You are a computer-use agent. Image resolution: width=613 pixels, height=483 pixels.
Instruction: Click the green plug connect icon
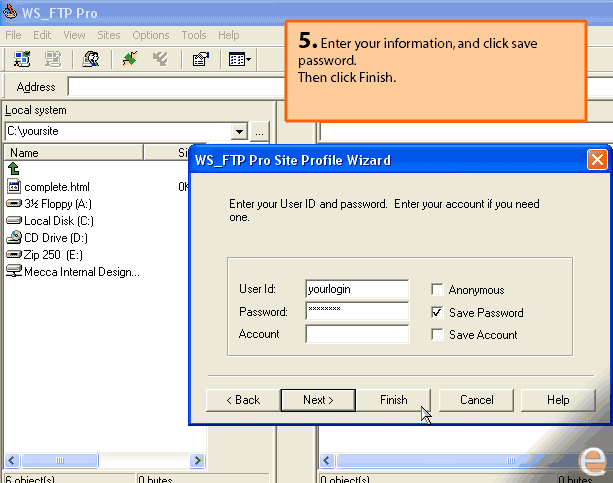(x=129, y=60)
